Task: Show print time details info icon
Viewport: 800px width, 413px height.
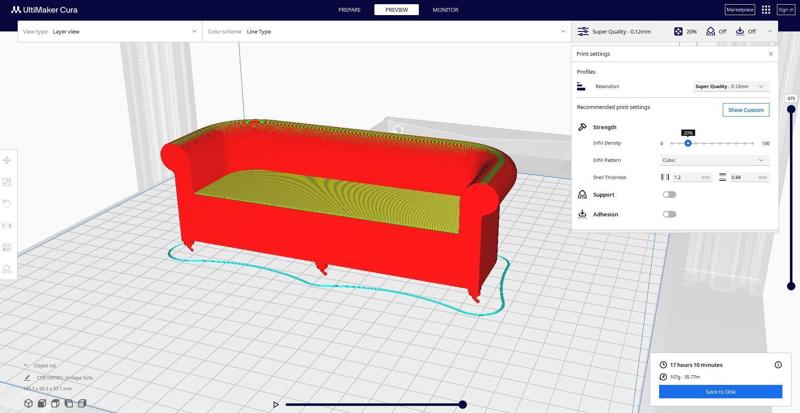Action: 778,365
